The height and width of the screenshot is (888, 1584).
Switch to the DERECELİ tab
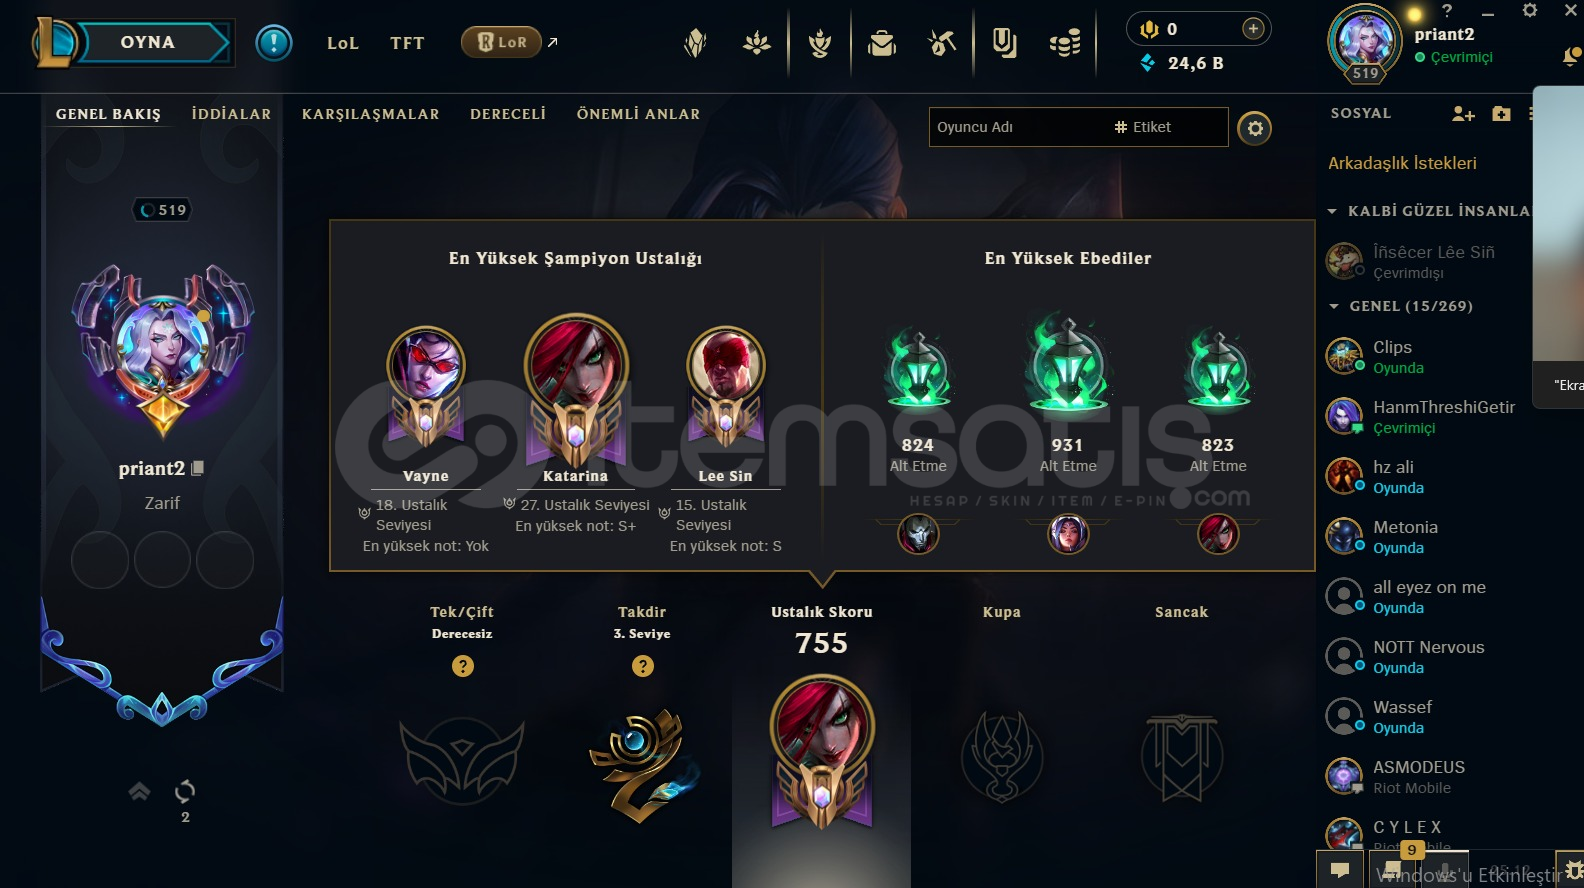point(508,114)
